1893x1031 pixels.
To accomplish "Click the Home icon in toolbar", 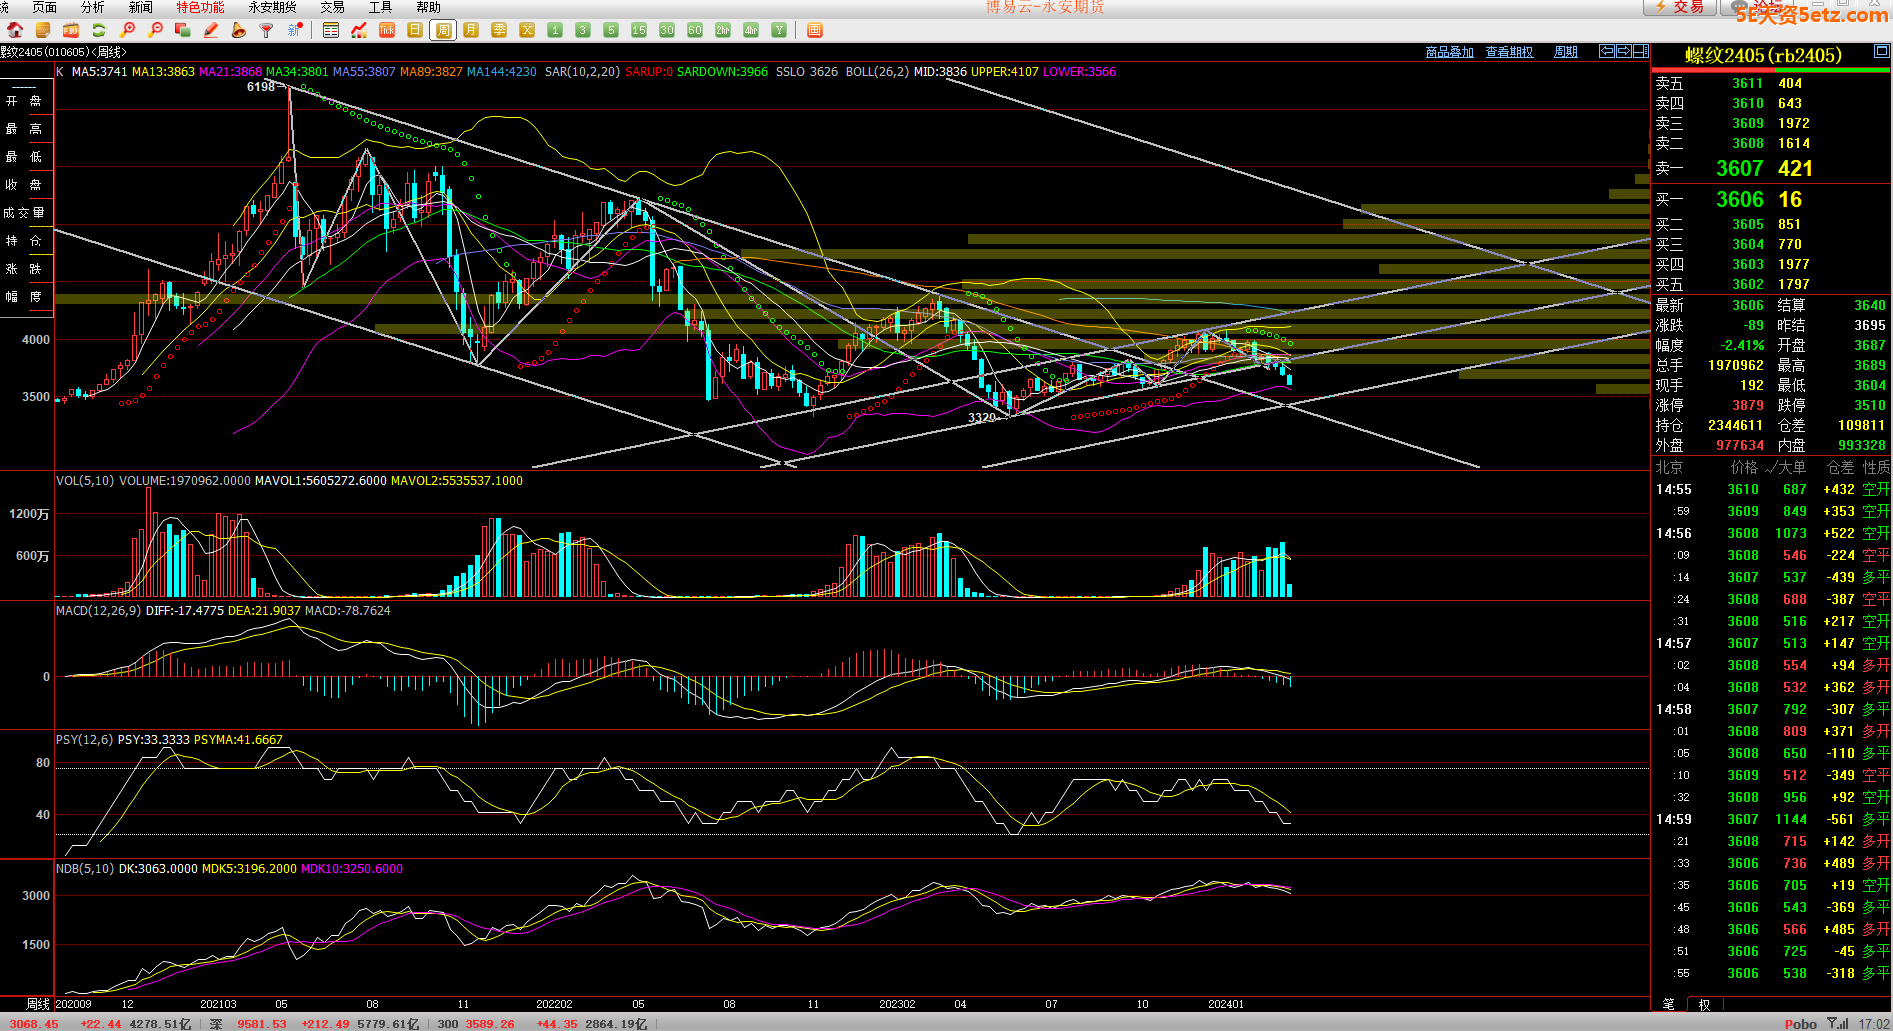I will (x=15, y=30).
